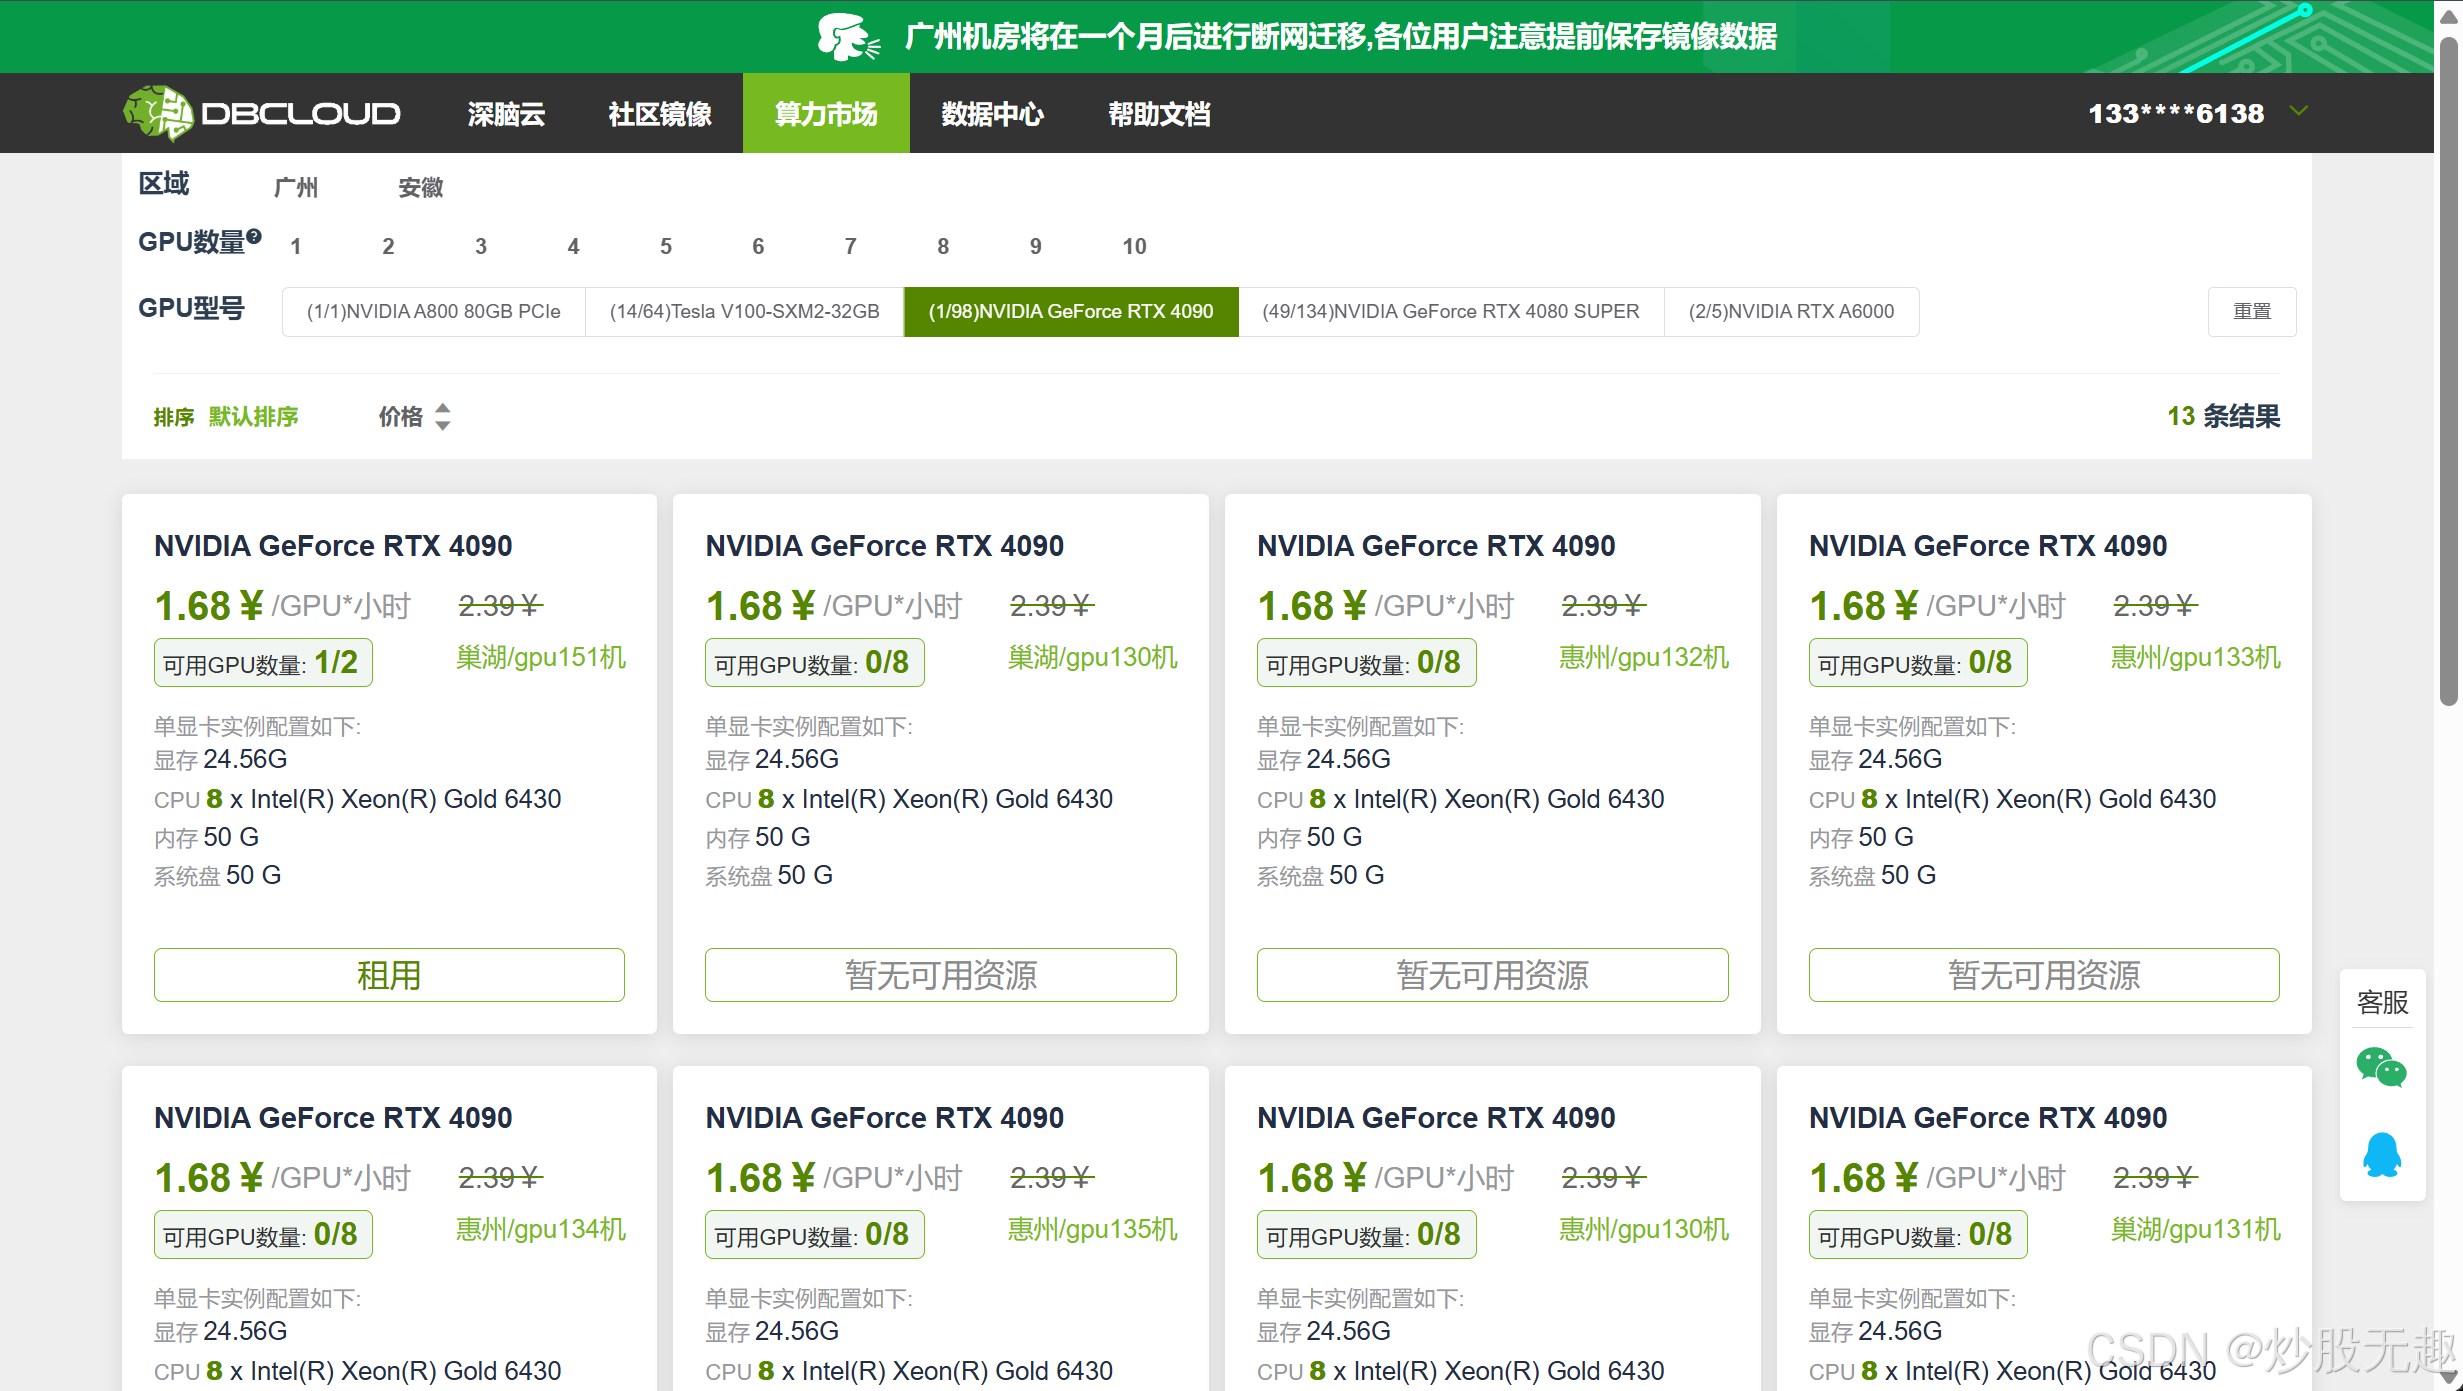This screenshot has width=2463, height=1391.
Task: Select GPU count 5
Action: (666, 246)
